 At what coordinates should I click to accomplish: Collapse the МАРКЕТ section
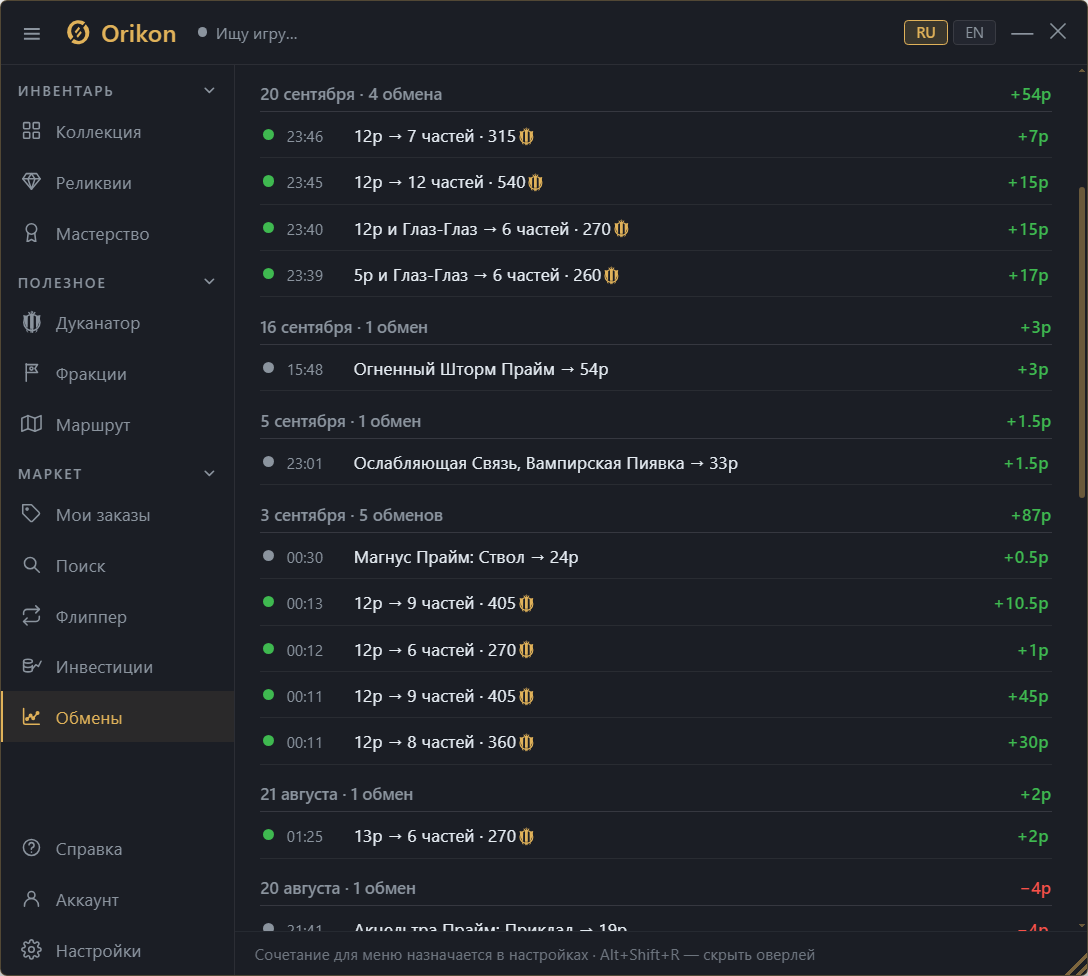210,474
